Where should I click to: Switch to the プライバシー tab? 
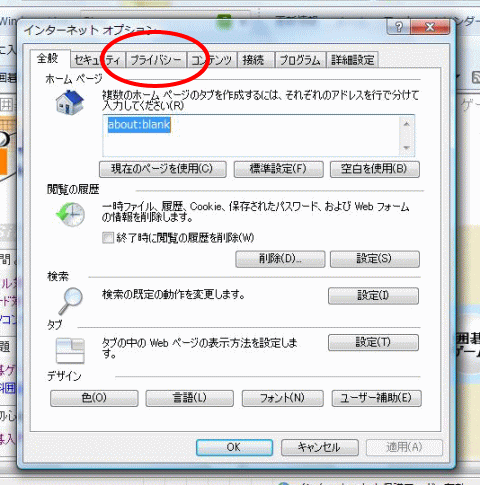click(156, 60)
